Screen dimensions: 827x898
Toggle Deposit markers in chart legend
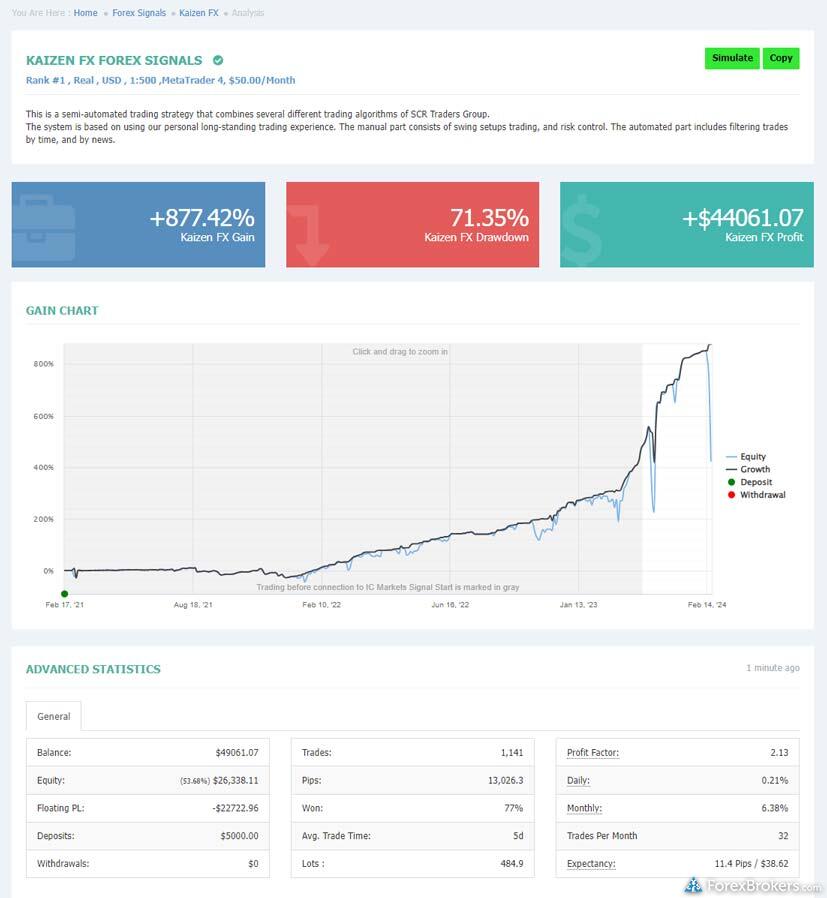pyautogui.click(x=755, y=482)
